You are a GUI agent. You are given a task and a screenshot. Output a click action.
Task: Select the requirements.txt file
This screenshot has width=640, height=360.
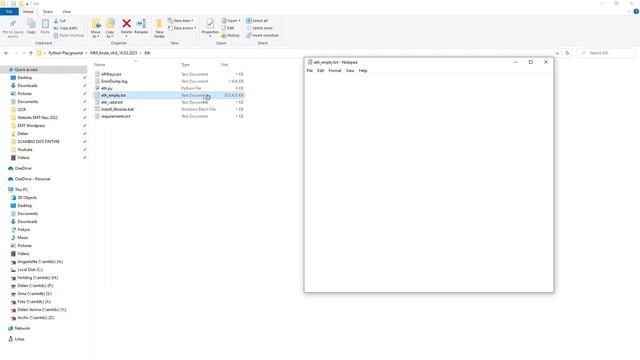[x=116, y=116]
